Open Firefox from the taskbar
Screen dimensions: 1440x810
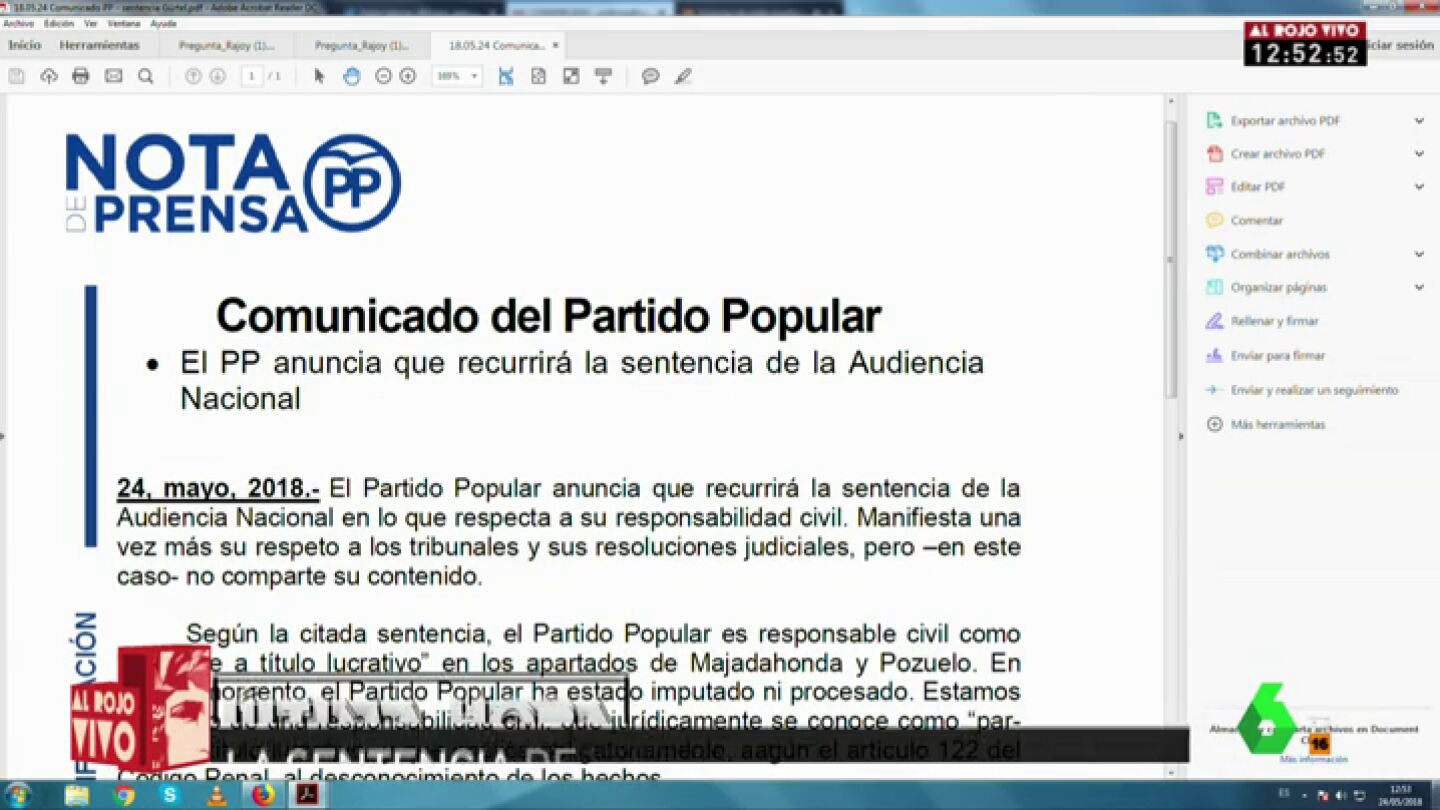pos(262,796)
